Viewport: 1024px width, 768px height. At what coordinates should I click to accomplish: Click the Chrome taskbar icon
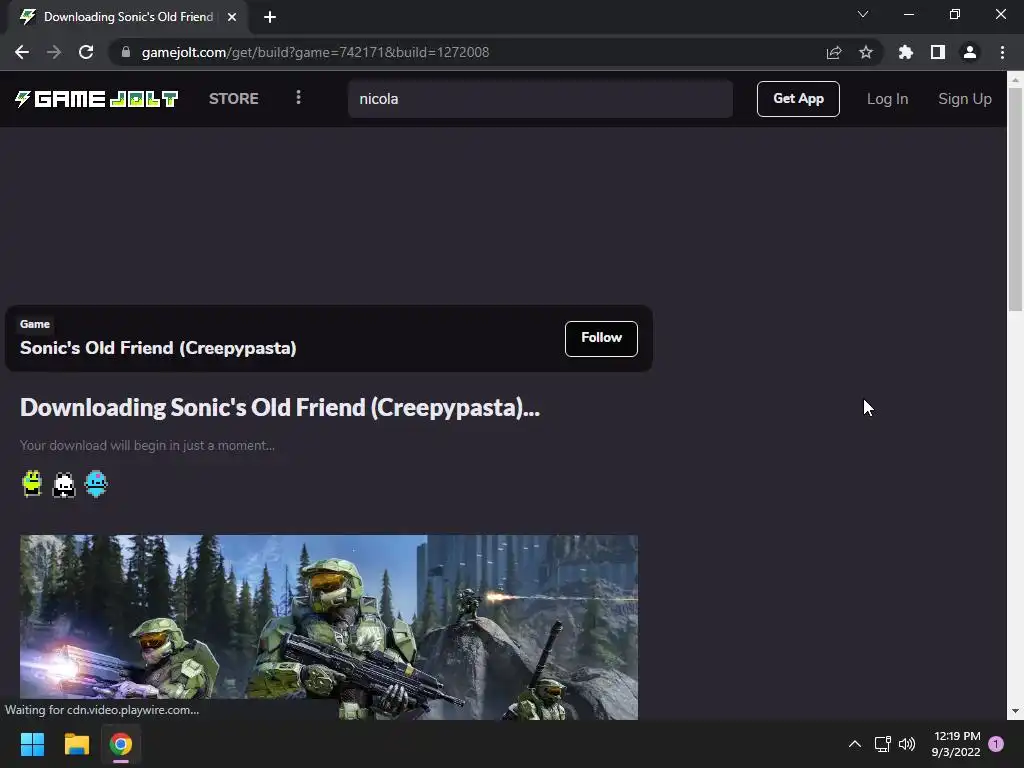coord(121,744)
